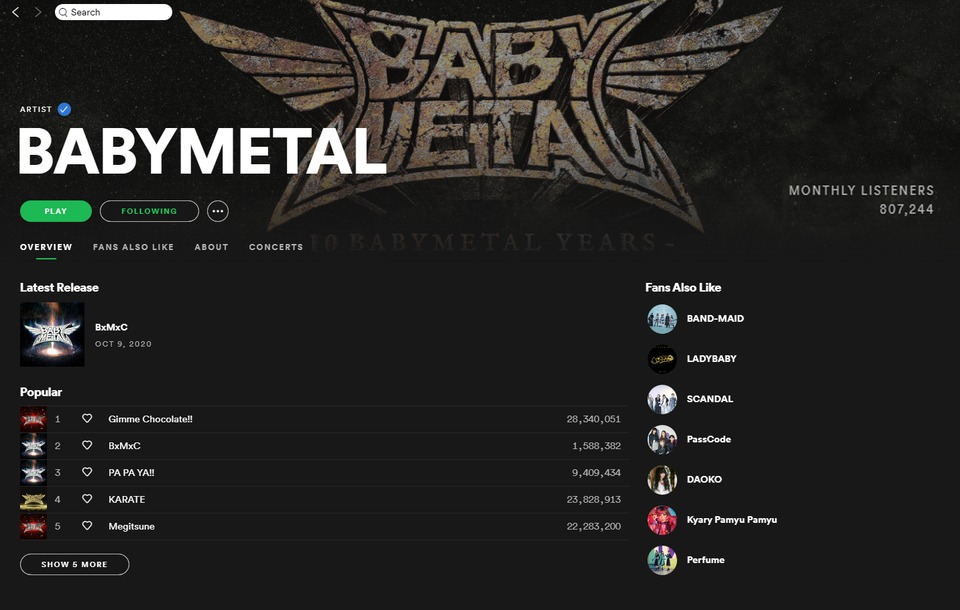Go back with the left arrow

[15, 12]
